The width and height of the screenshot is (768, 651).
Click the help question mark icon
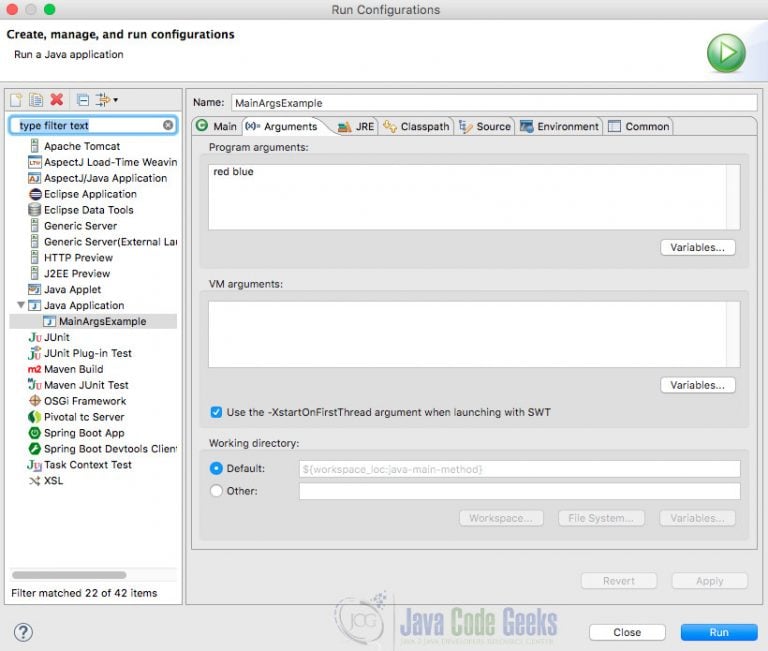coord(23,632)
